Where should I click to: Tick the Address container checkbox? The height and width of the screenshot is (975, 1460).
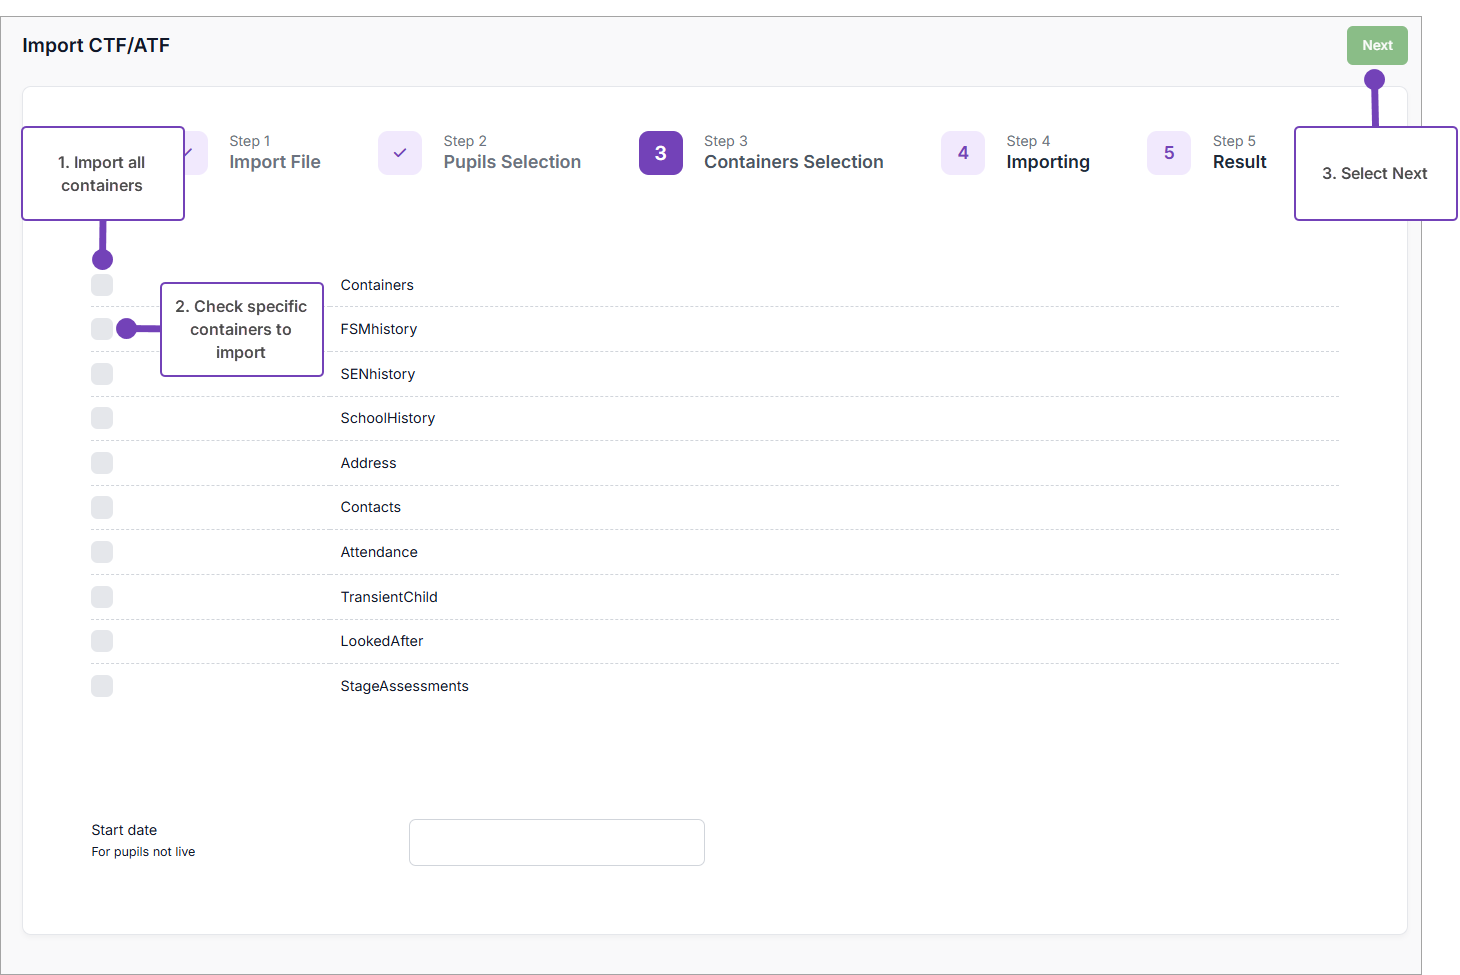click(x=102, y=463)
